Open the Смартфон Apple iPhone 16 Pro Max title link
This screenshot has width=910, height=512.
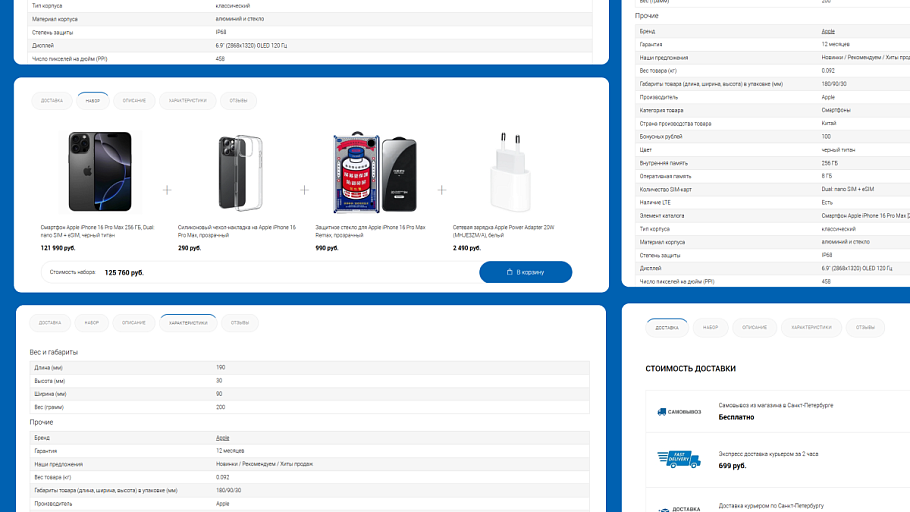(x=97, y=230)
